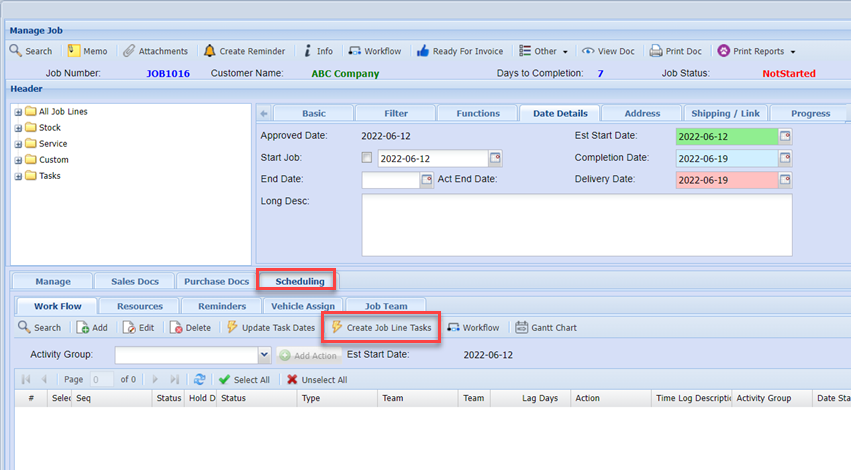Refresh the workflow grid list

[x=200, y=380]
